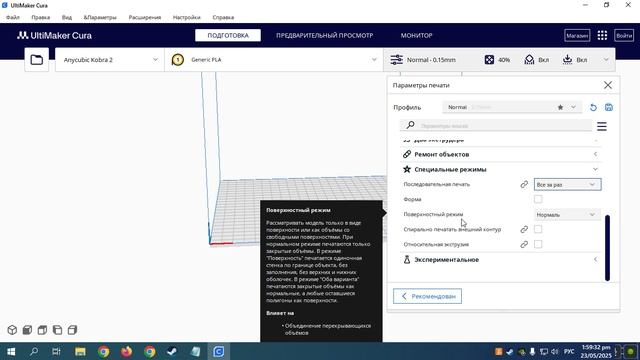Image resolution: width=640 pixels, height=360 pixels.
Task: Click link icon next to spiralize outer contour
Action: [524, 229]
